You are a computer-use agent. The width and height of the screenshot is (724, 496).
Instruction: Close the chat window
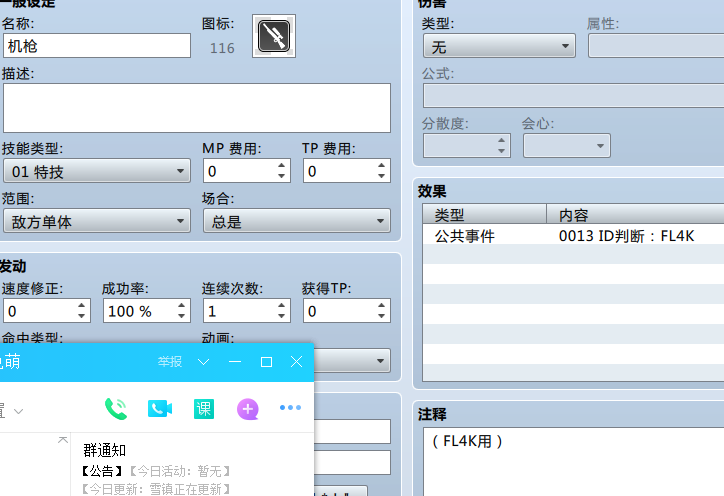[x=296, y=362]
